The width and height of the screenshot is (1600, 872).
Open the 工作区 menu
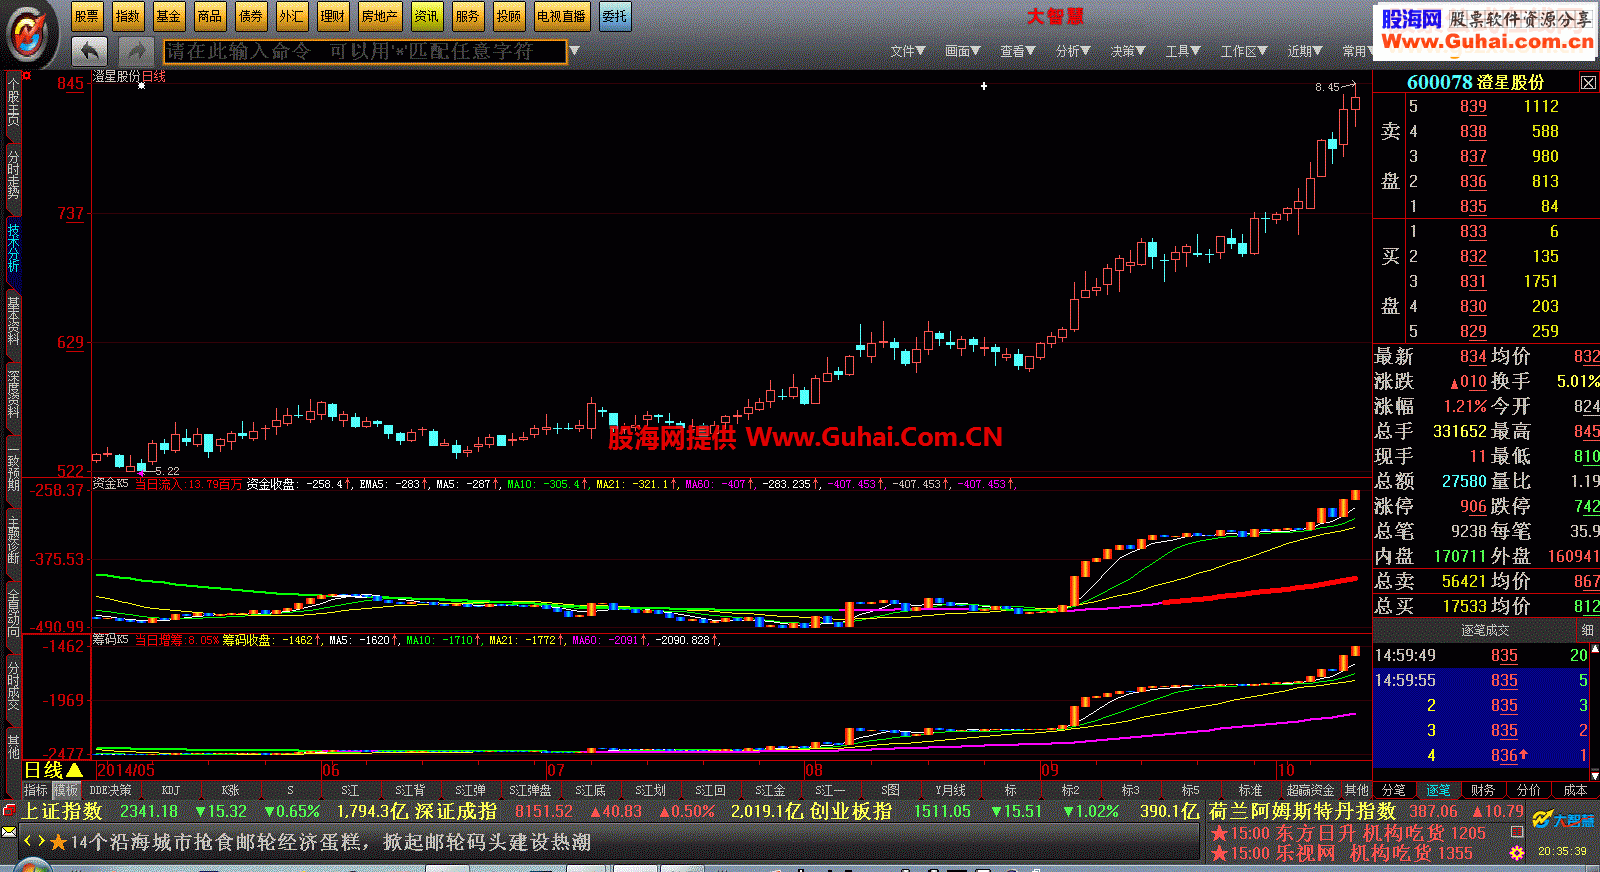coord(1244,51)
